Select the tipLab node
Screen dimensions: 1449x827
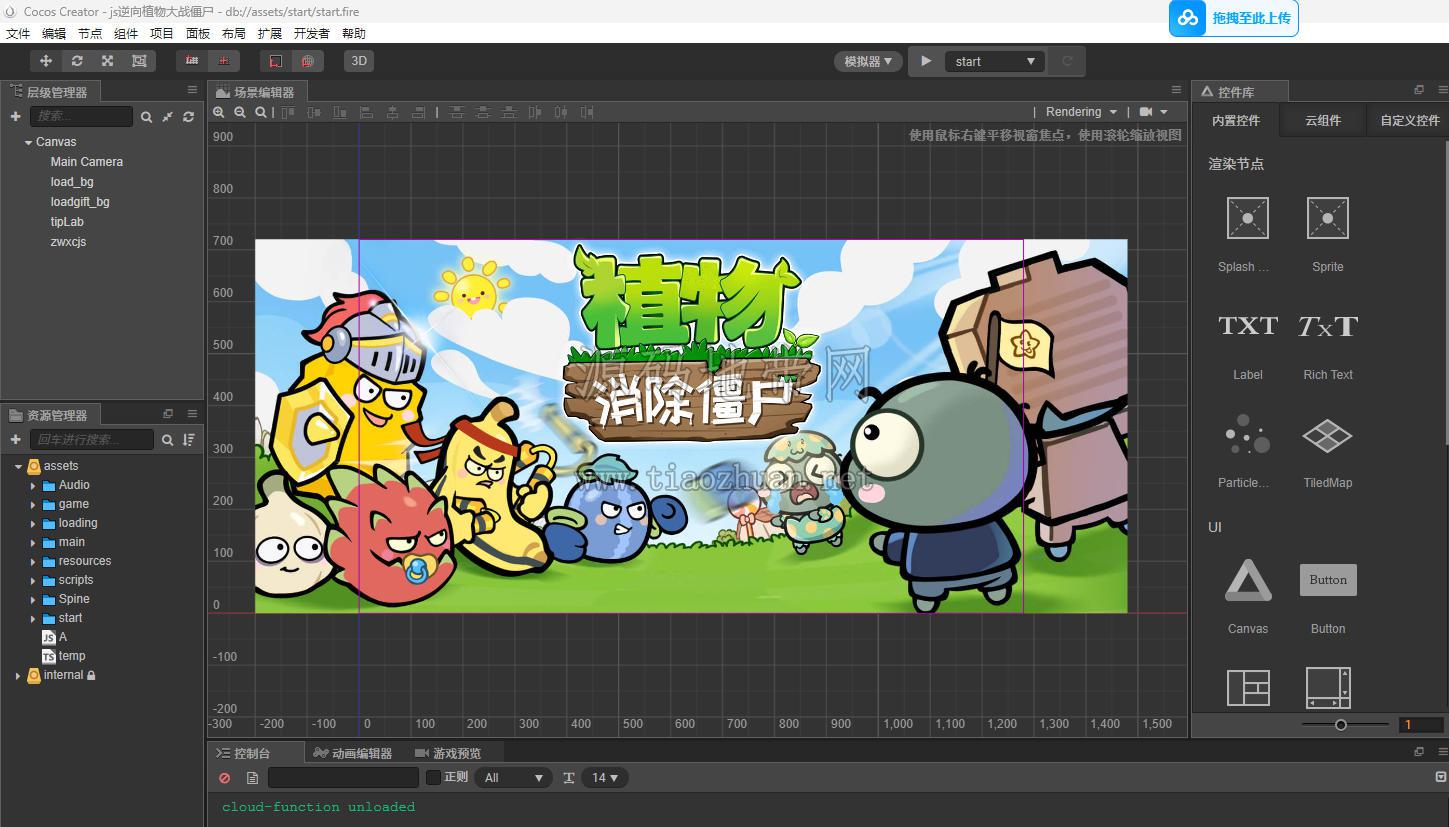pyautogui.click(x=67, y=222)
